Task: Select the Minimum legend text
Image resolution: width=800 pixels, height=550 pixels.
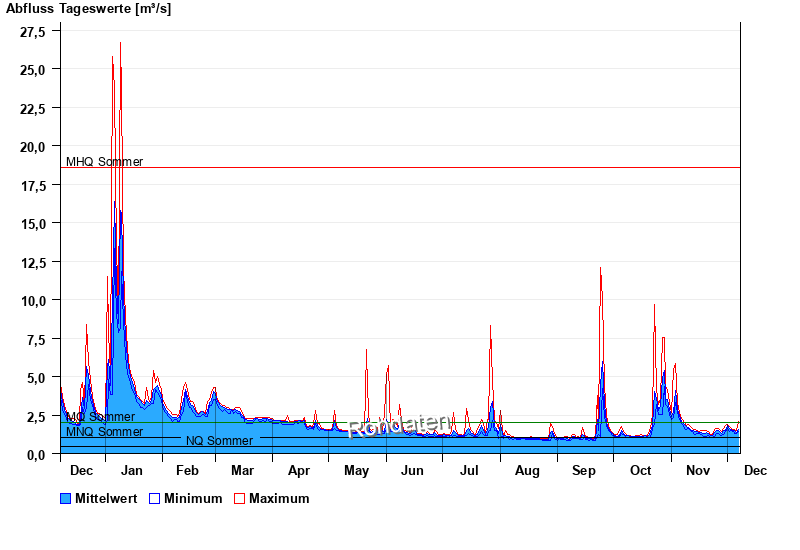Action: point(193,498)
